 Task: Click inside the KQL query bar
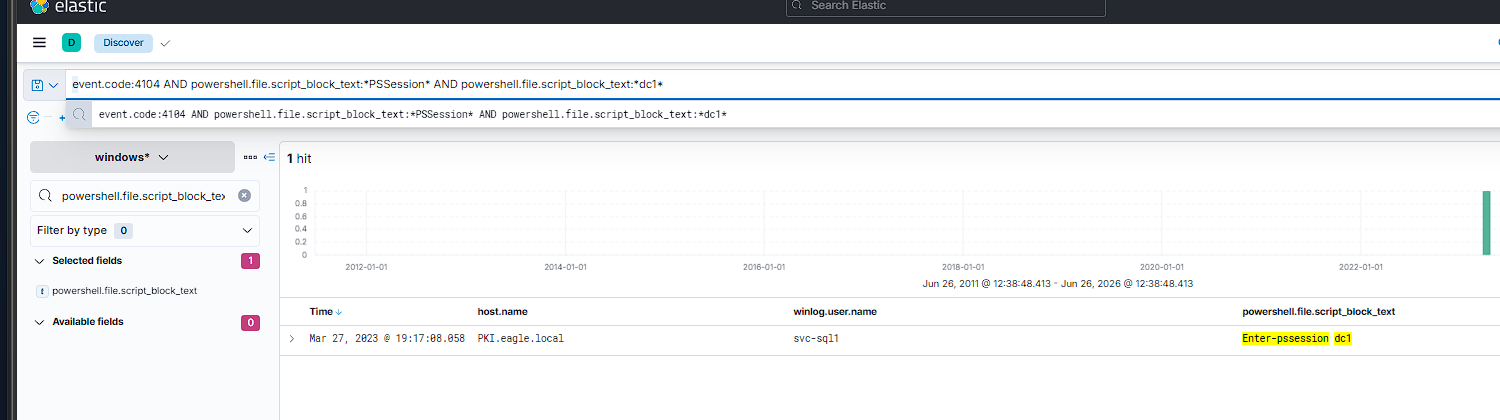[x=783, y=85]
